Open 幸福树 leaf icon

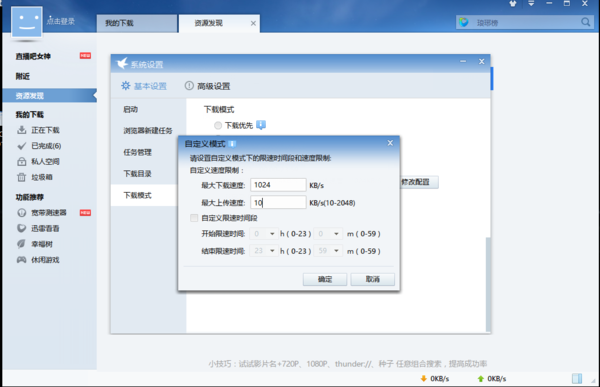[21, 244]
